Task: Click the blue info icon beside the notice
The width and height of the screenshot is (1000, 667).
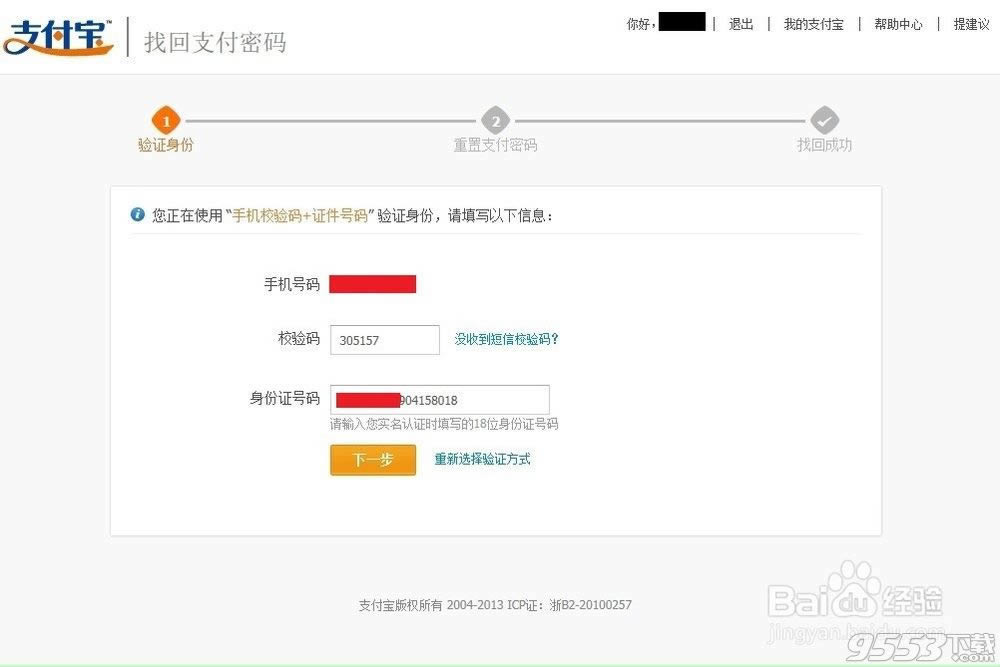Action: pyautogui.click(x=138, y=214)
